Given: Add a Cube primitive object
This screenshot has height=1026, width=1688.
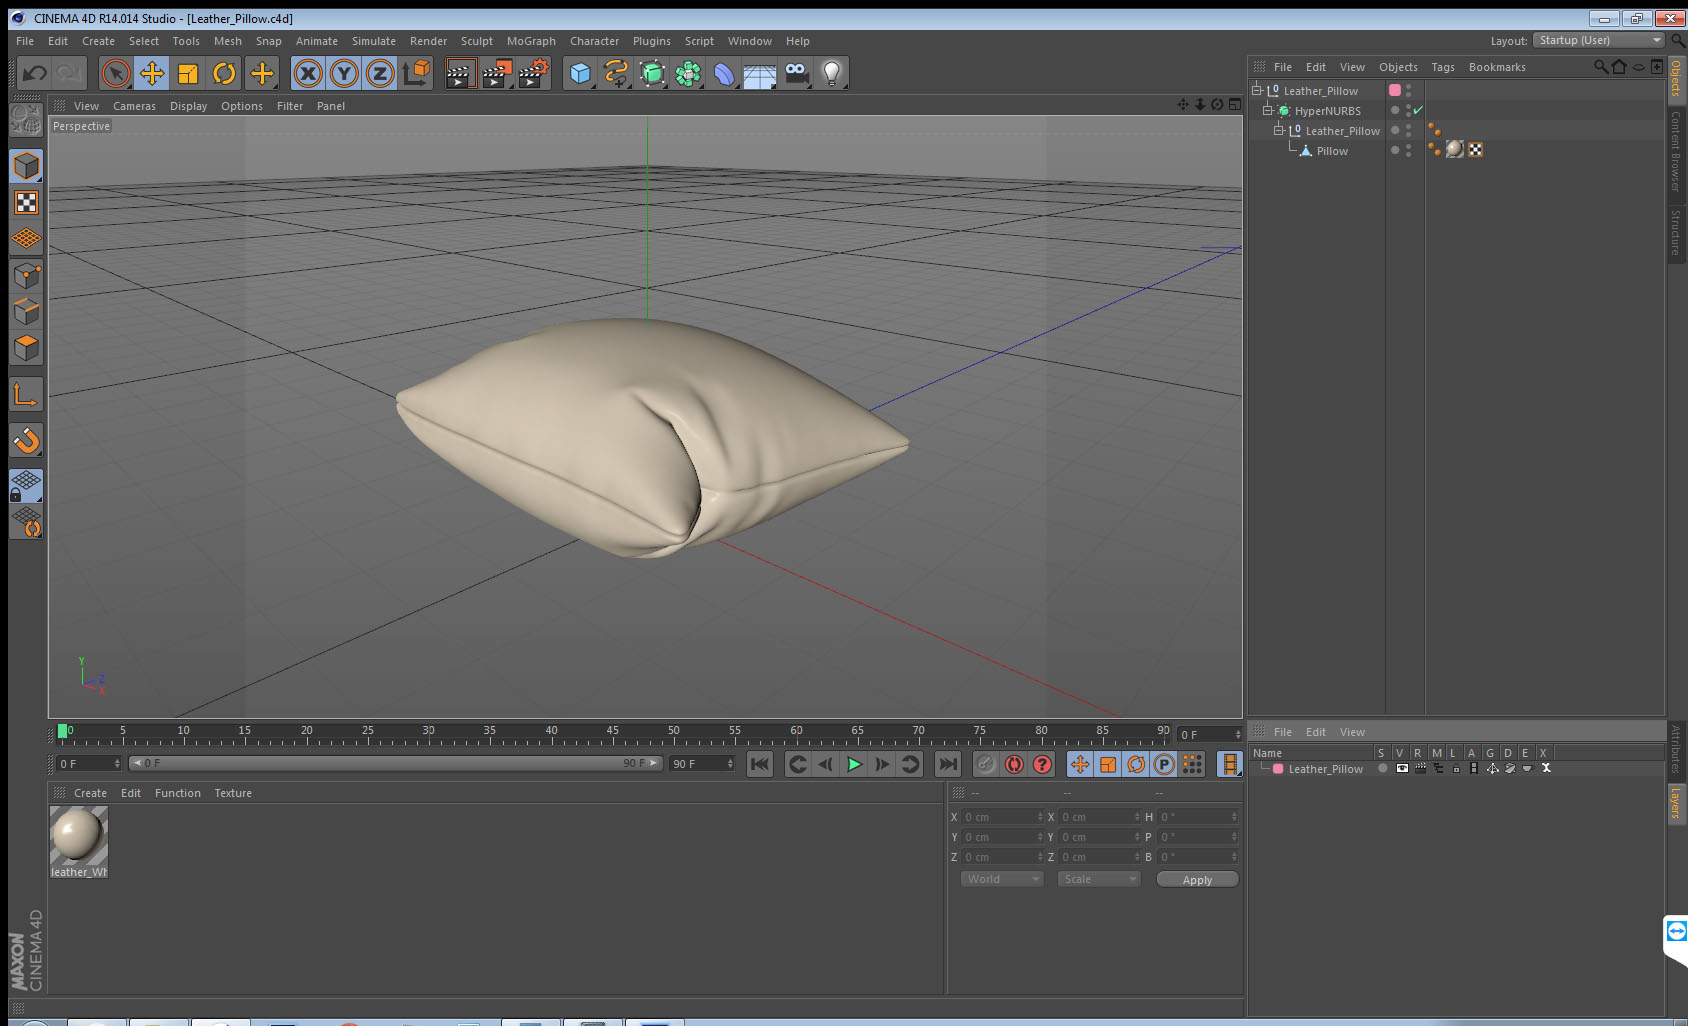Looking at the screenshot, I should (x=580, y=73).
